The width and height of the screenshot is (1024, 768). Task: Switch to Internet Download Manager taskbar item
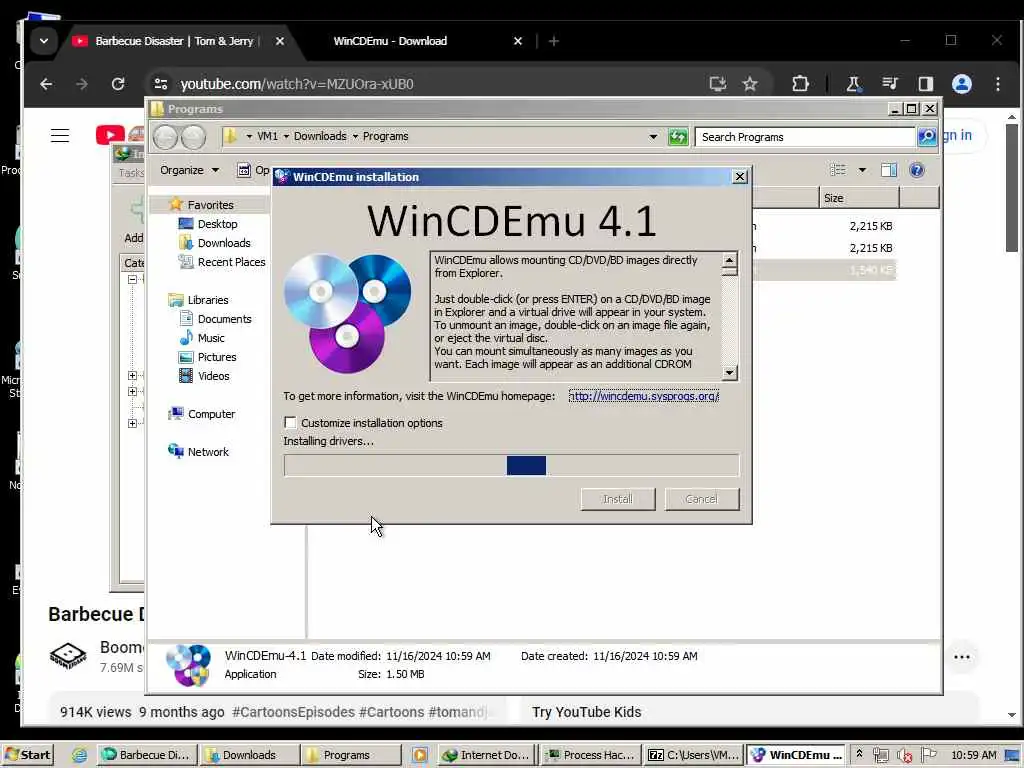[486, 755]
